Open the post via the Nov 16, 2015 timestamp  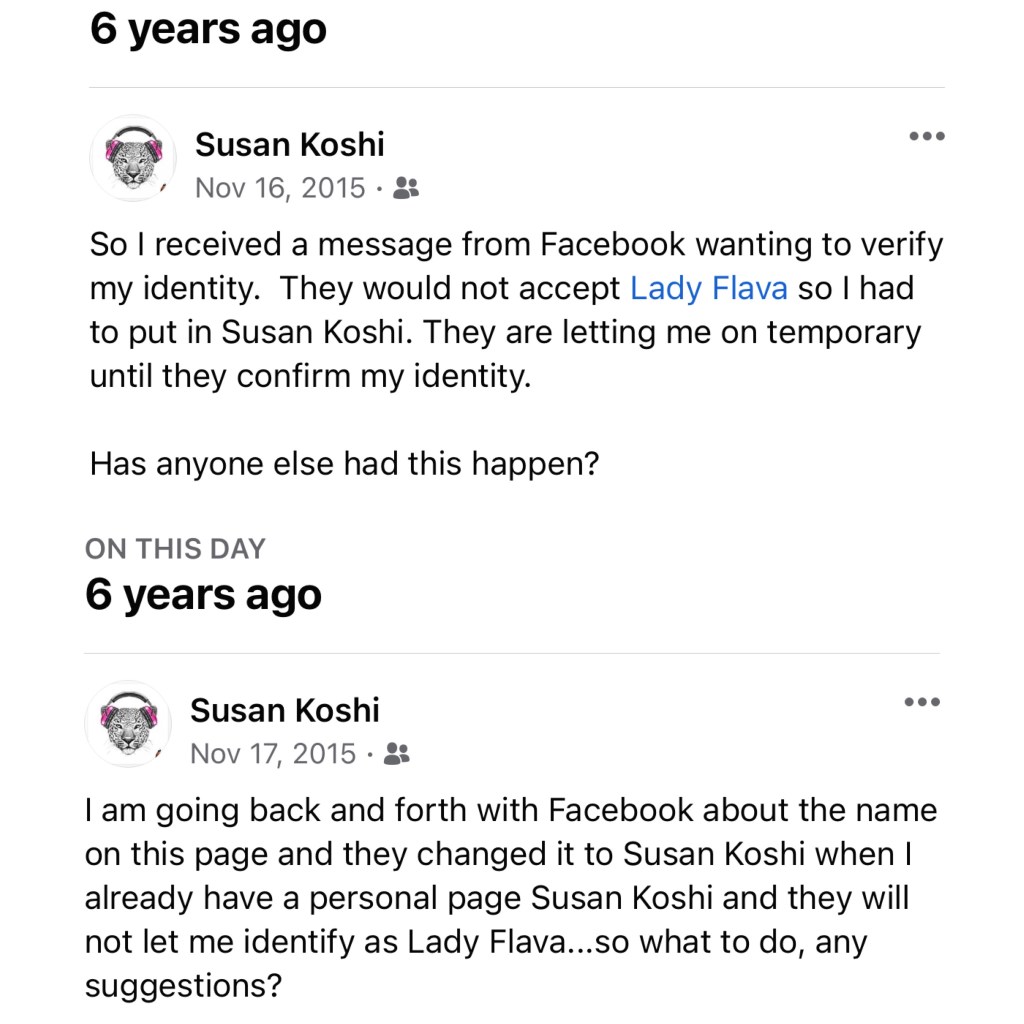280,188
